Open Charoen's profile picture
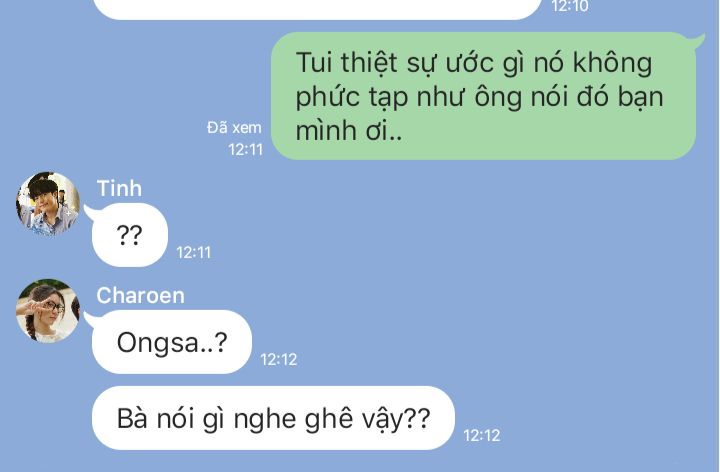The height and width of the screenshot is (472, 720). pyautogui.click(x=48, y=311)
